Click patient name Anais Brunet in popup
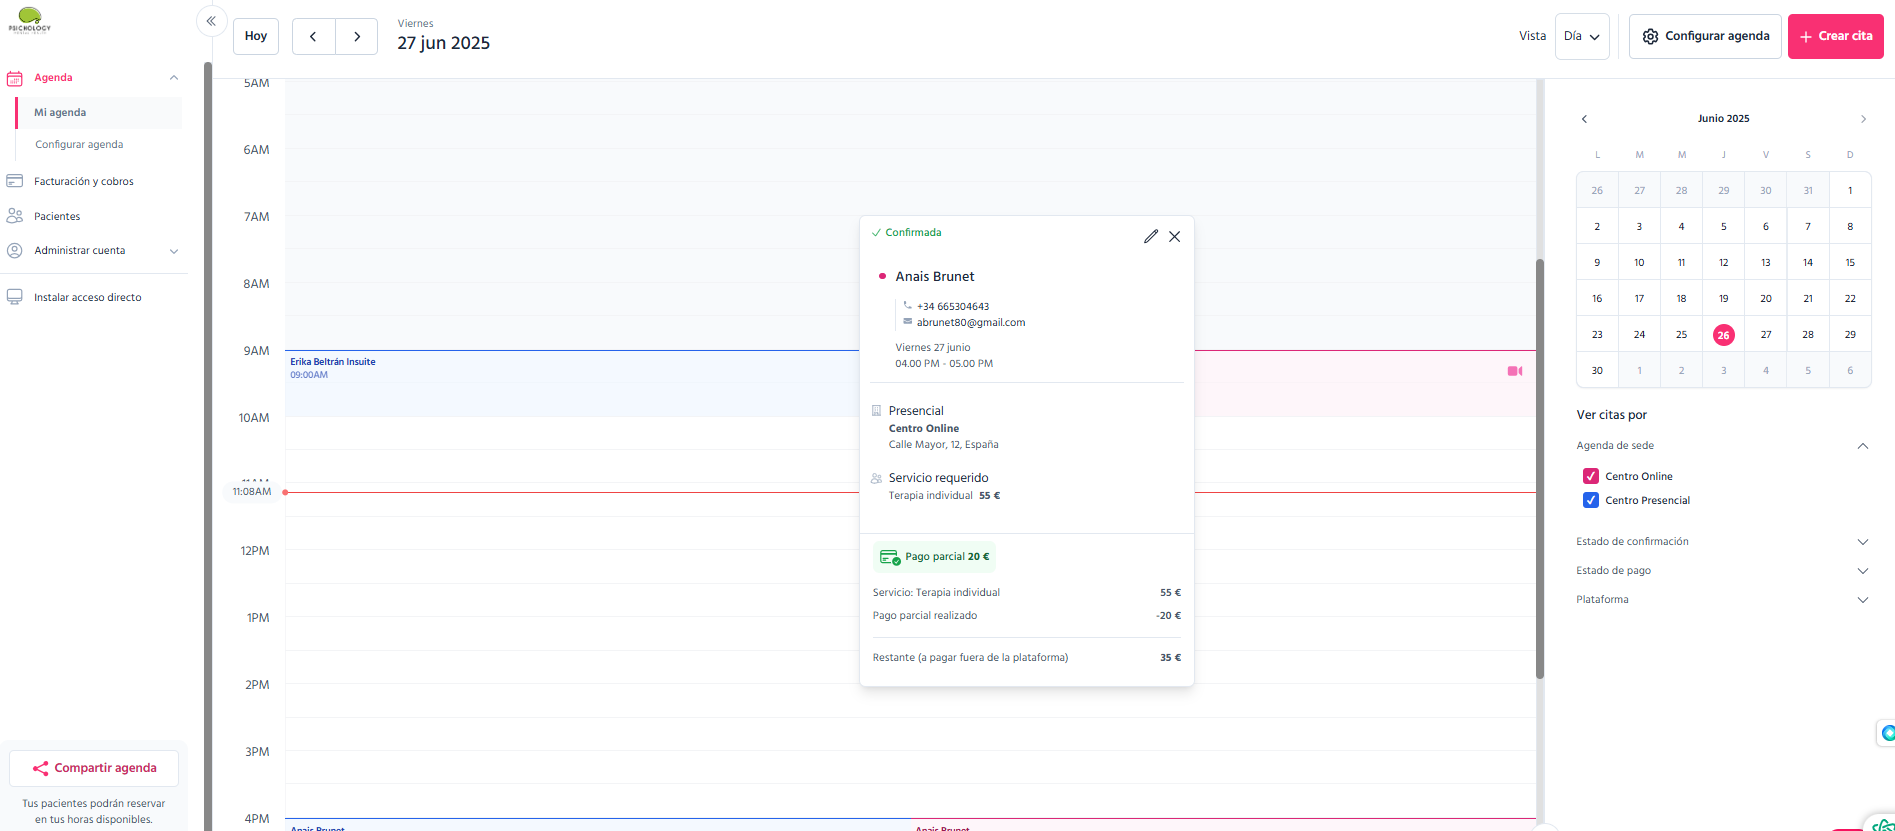This screenshot has width=1895, height=831. pyautogui.click(x=935, y=277)
